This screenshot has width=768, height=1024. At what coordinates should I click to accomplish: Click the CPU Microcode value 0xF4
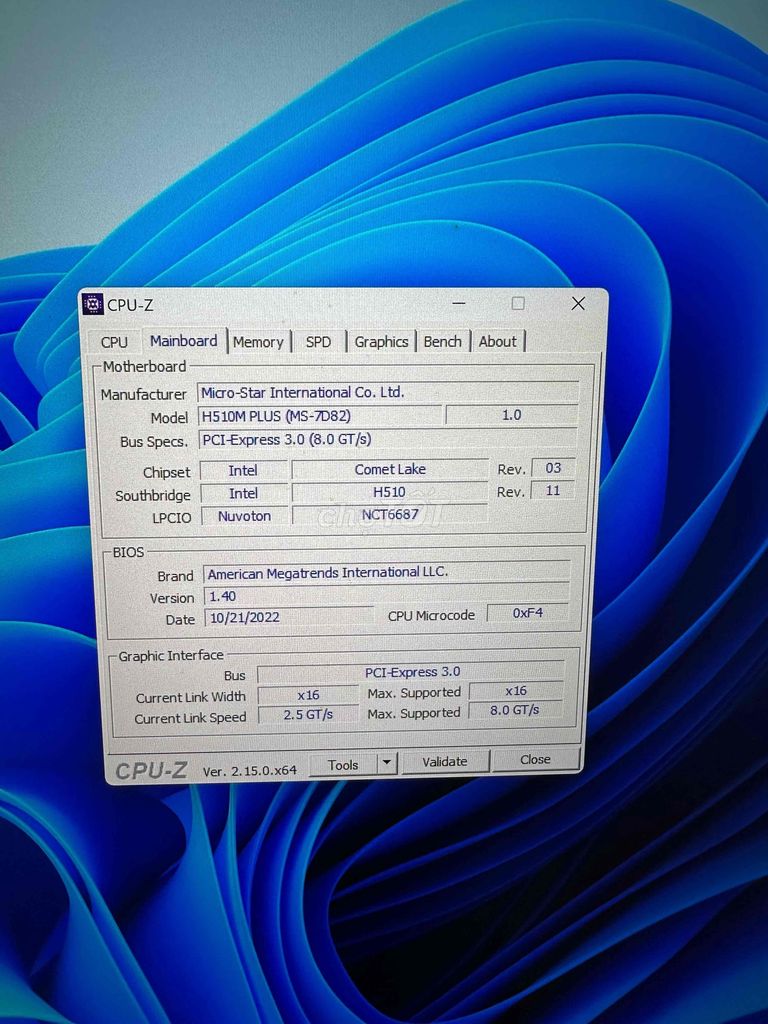point(528,613)
